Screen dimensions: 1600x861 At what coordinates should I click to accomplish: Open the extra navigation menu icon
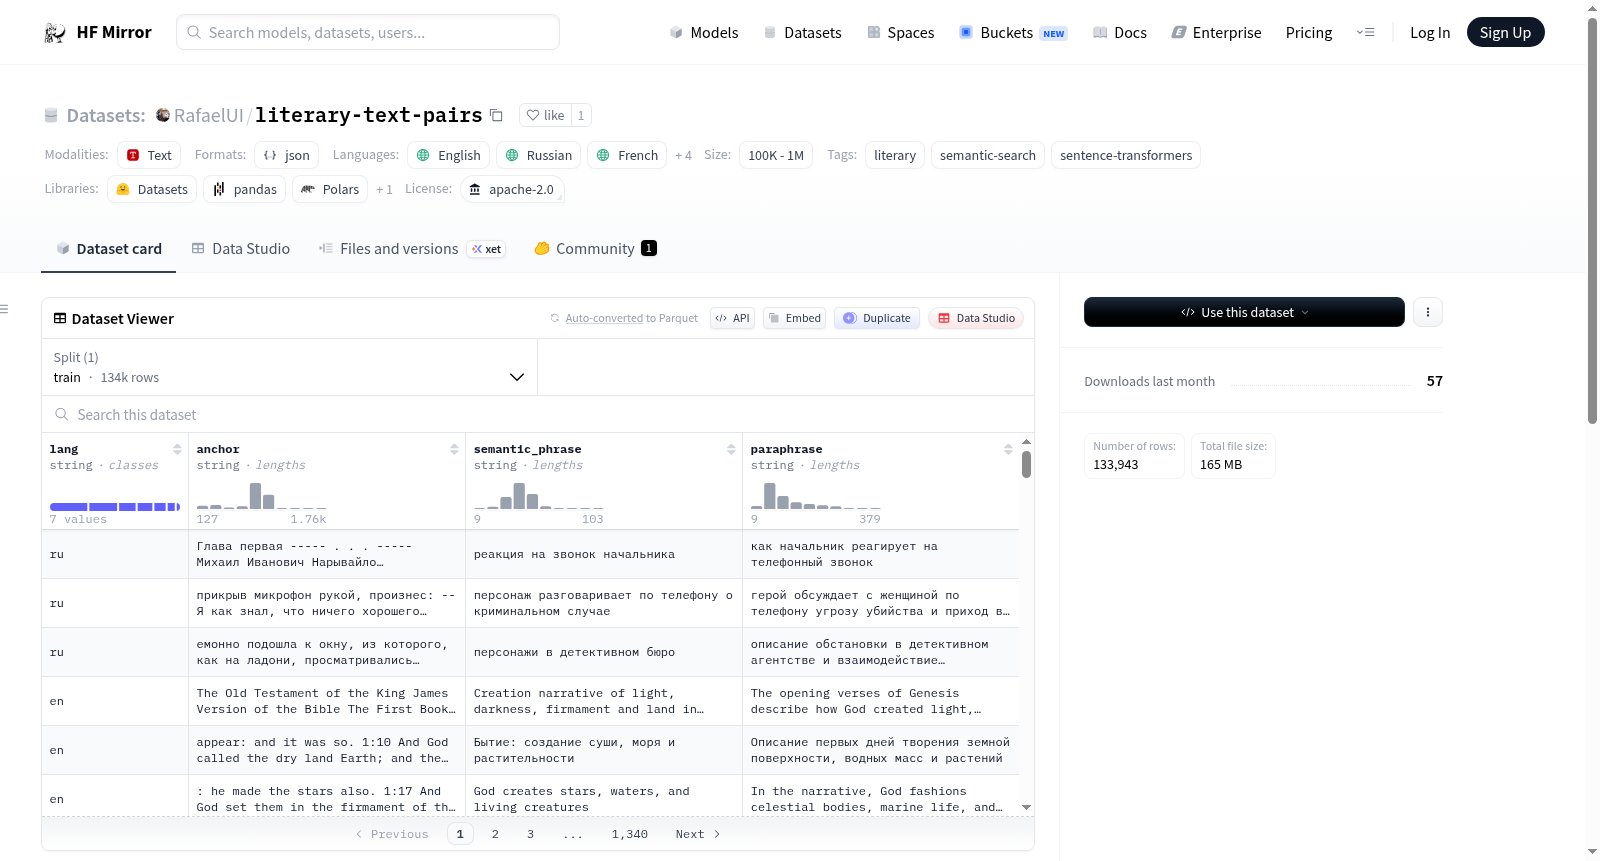[1365, 33]
